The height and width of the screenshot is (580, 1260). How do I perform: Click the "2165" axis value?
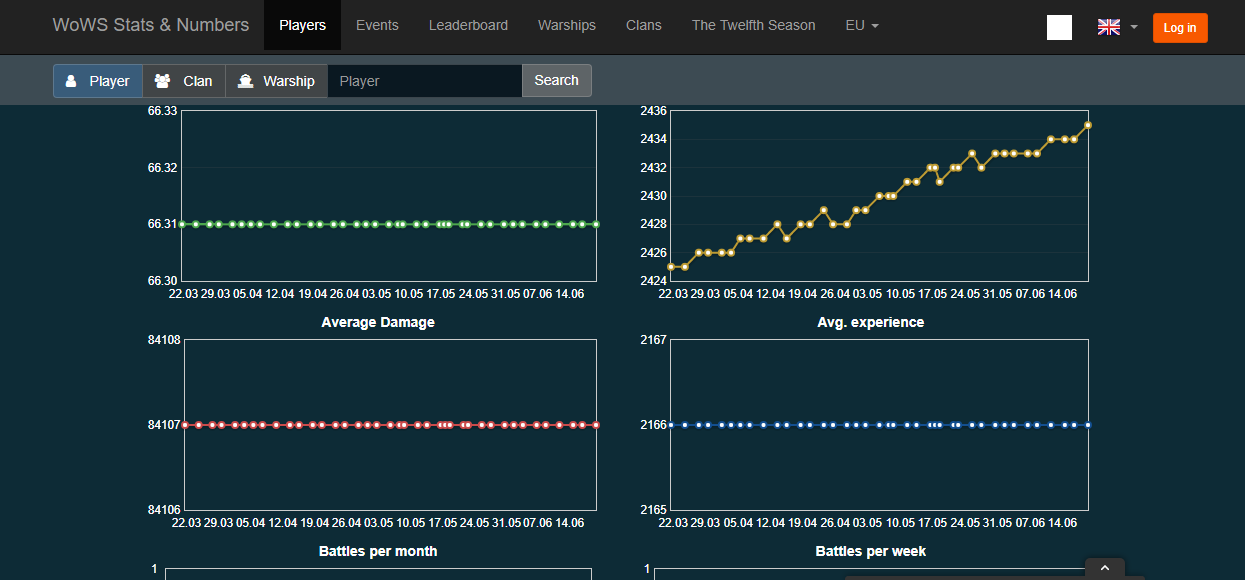(x=653, y=510)
